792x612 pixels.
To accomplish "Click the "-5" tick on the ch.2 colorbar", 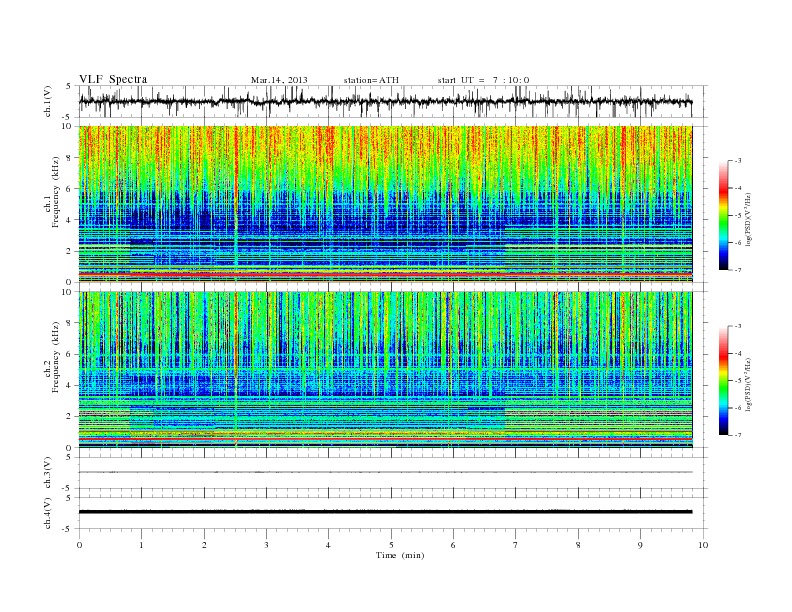I will (x=737, y=381).
